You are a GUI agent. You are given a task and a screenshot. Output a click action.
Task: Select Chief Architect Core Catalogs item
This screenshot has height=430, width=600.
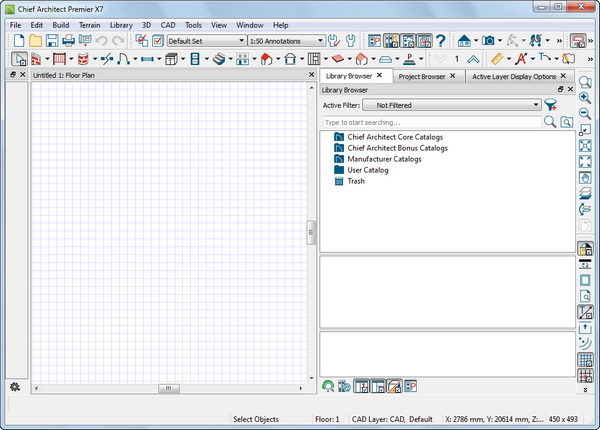click(x=395, y=136)
